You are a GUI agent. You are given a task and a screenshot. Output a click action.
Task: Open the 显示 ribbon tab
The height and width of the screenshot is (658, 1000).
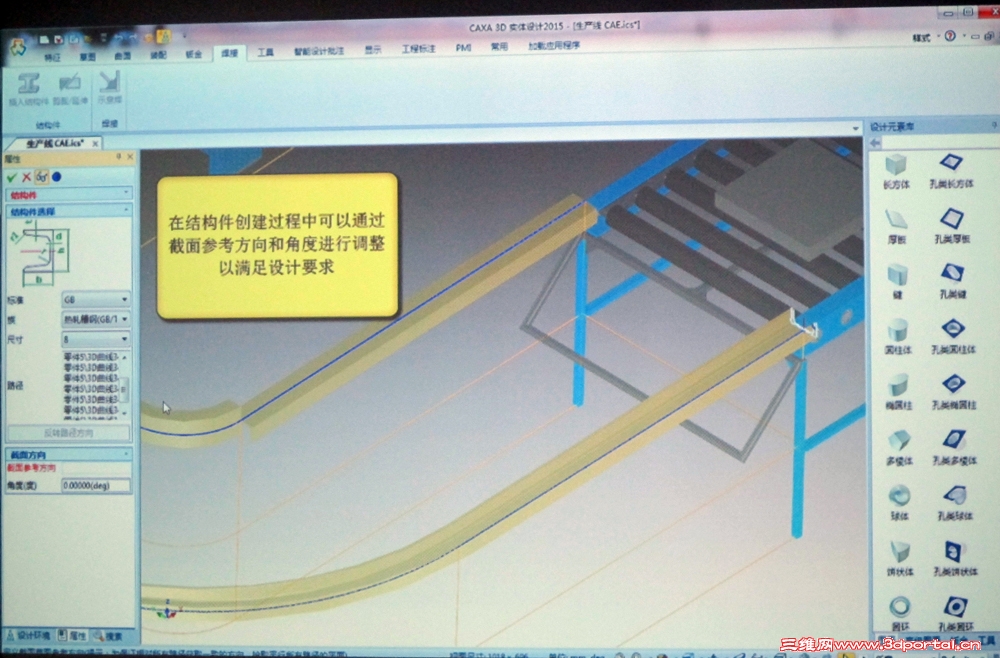pyautogui.click(x=373, y=50)
